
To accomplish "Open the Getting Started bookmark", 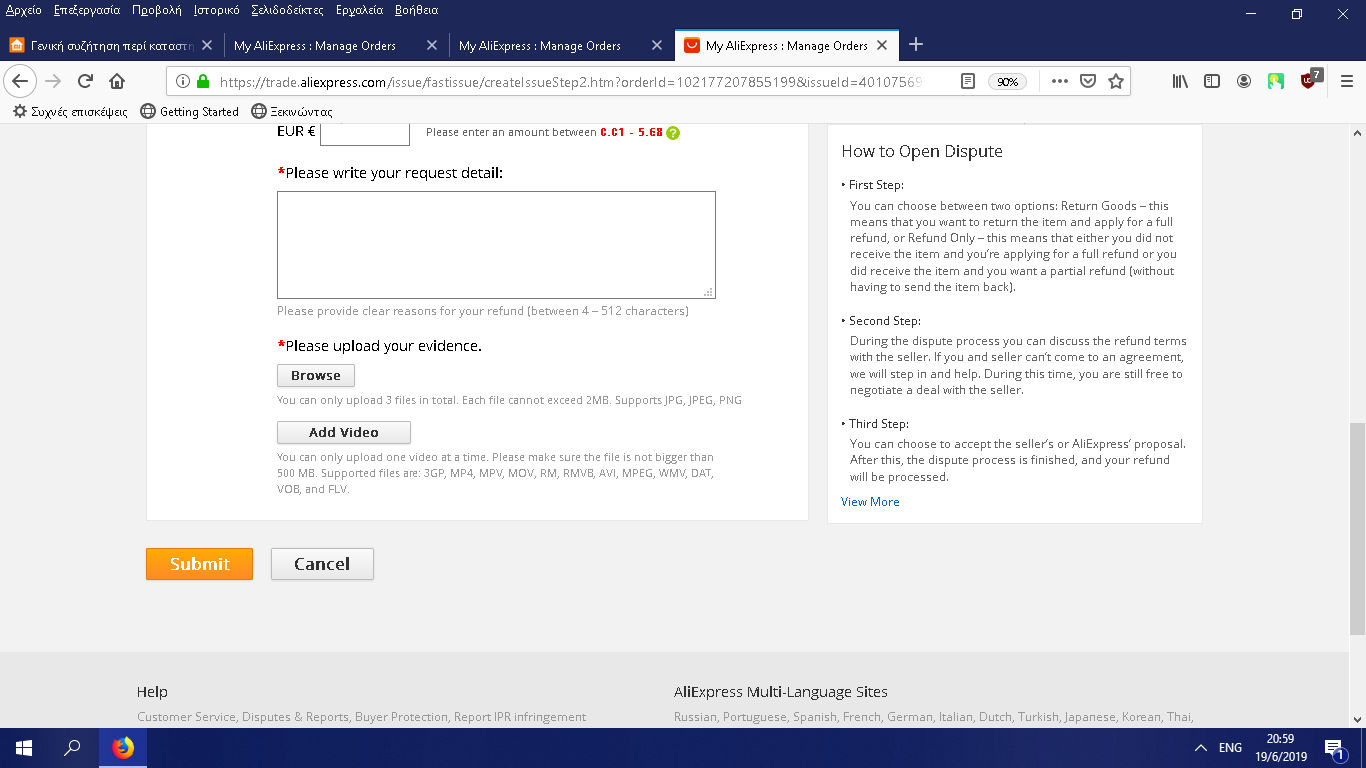I will pyautogui.click(x=190, y=112).
